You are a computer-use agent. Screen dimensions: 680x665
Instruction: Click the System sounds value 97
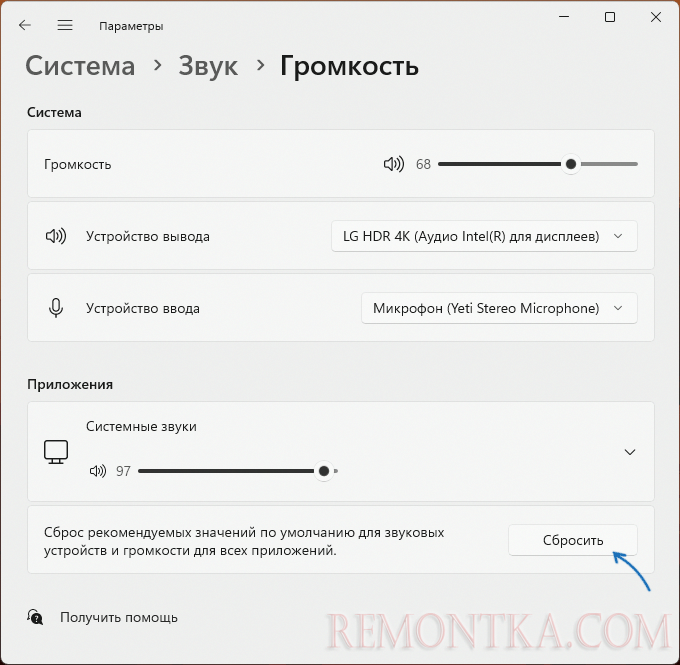[x=123, y=471]
